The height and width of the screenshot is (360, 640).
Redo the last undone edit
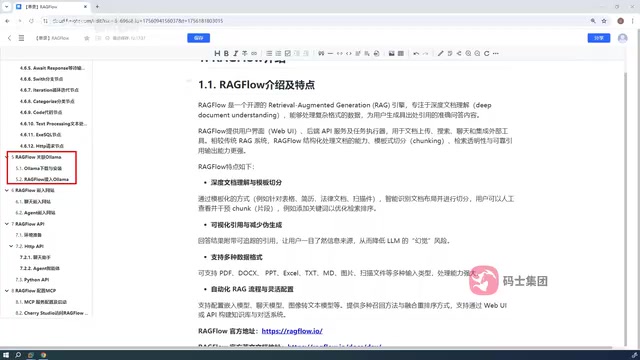click(x=425, y=53)
